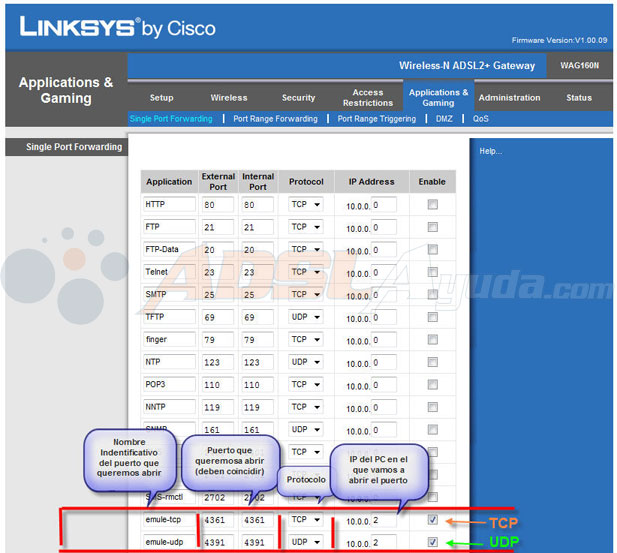The width and height of the screenshot is (617, 553).
Task: Switch to the Security tab
Action: coord(298,98)
